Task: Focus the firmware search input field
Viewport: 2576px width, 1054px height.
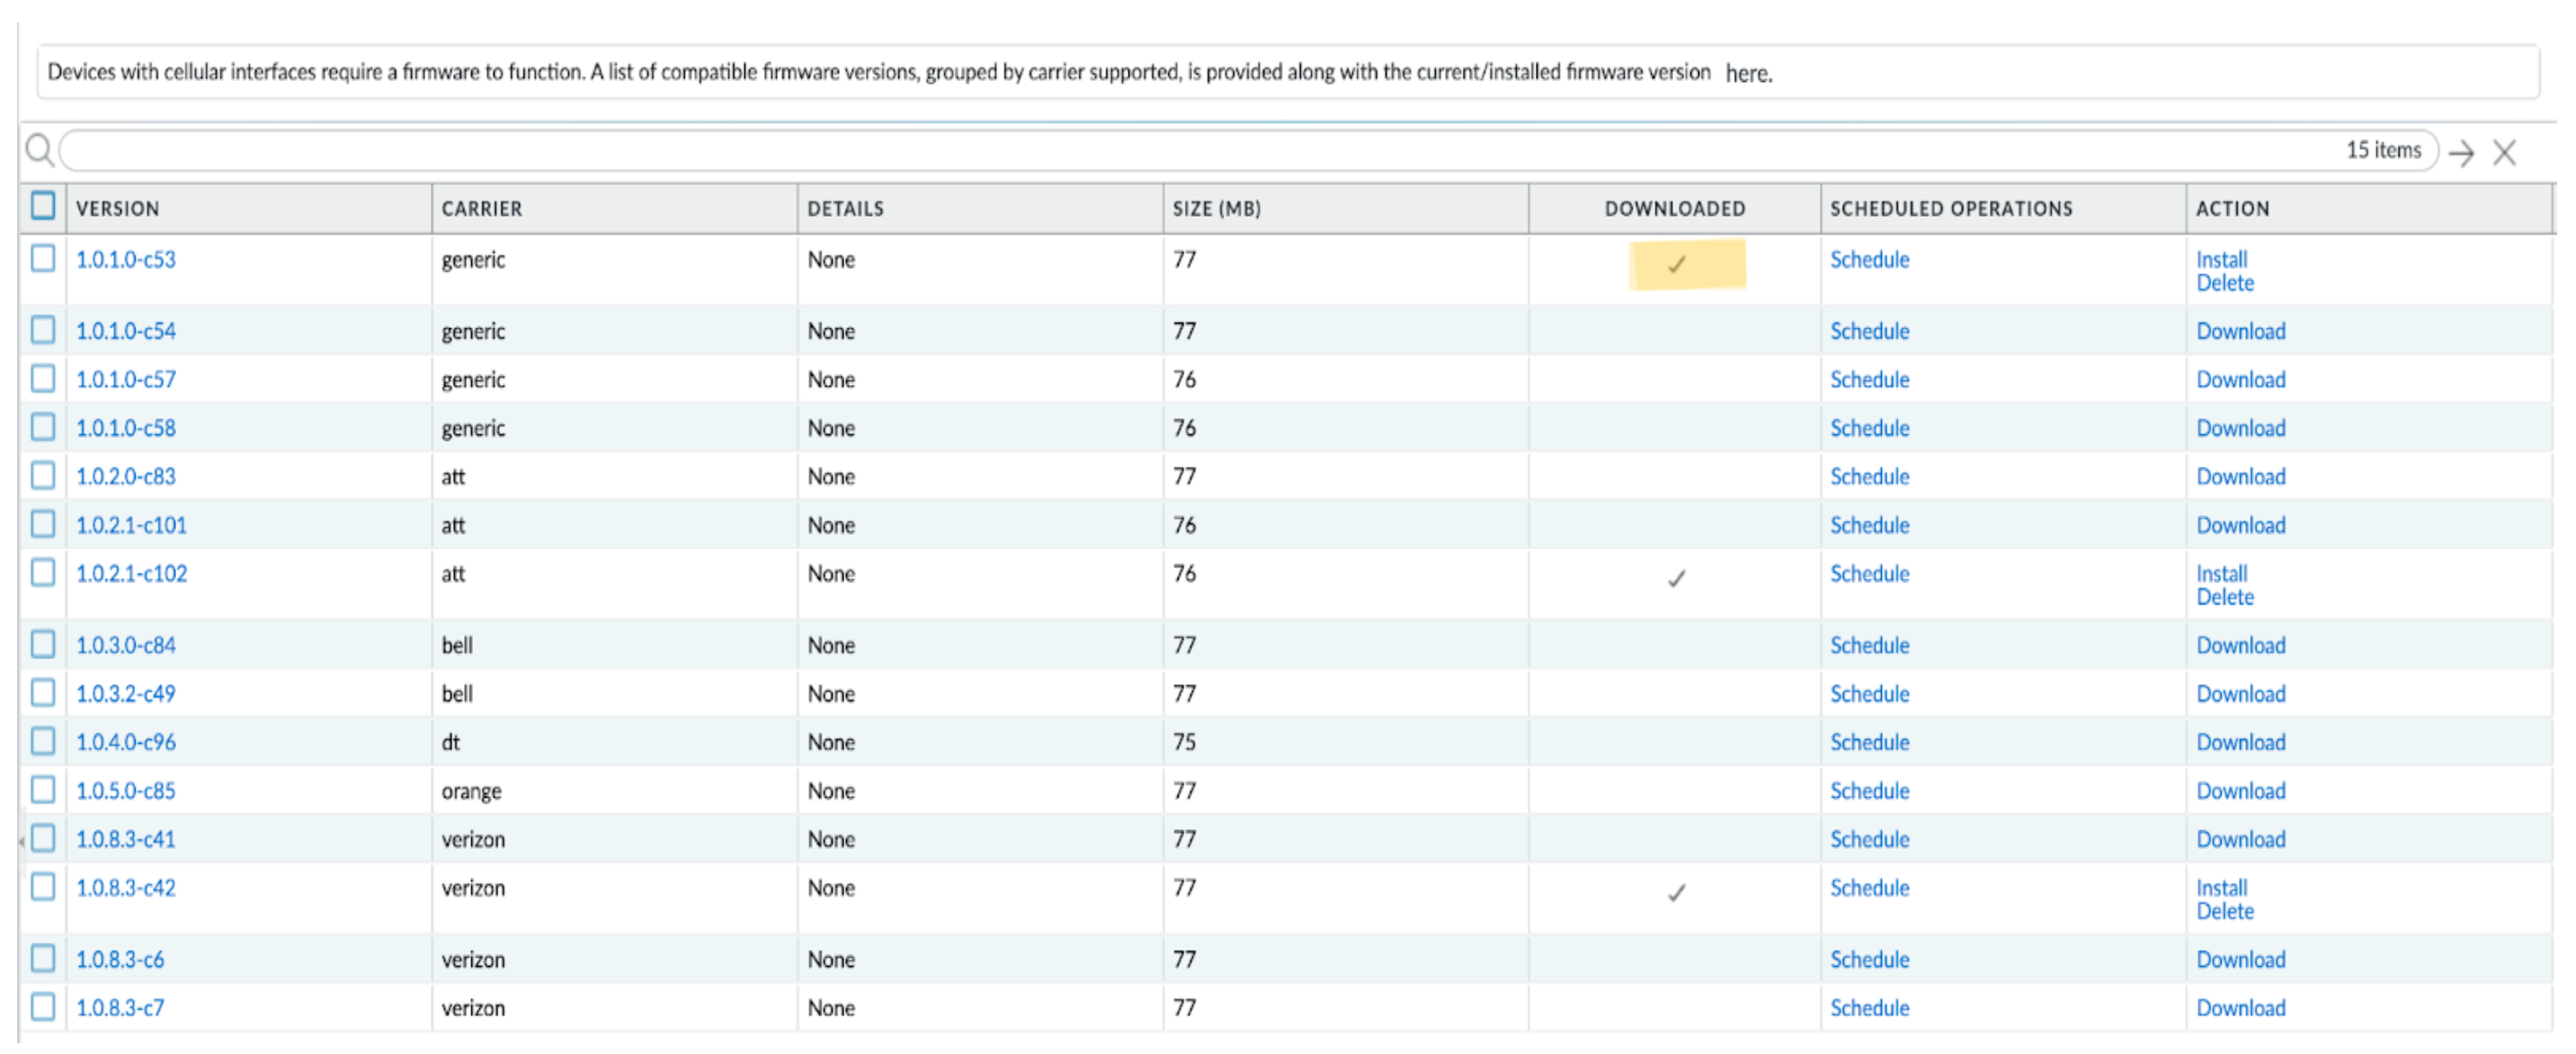Action: 1200,151
